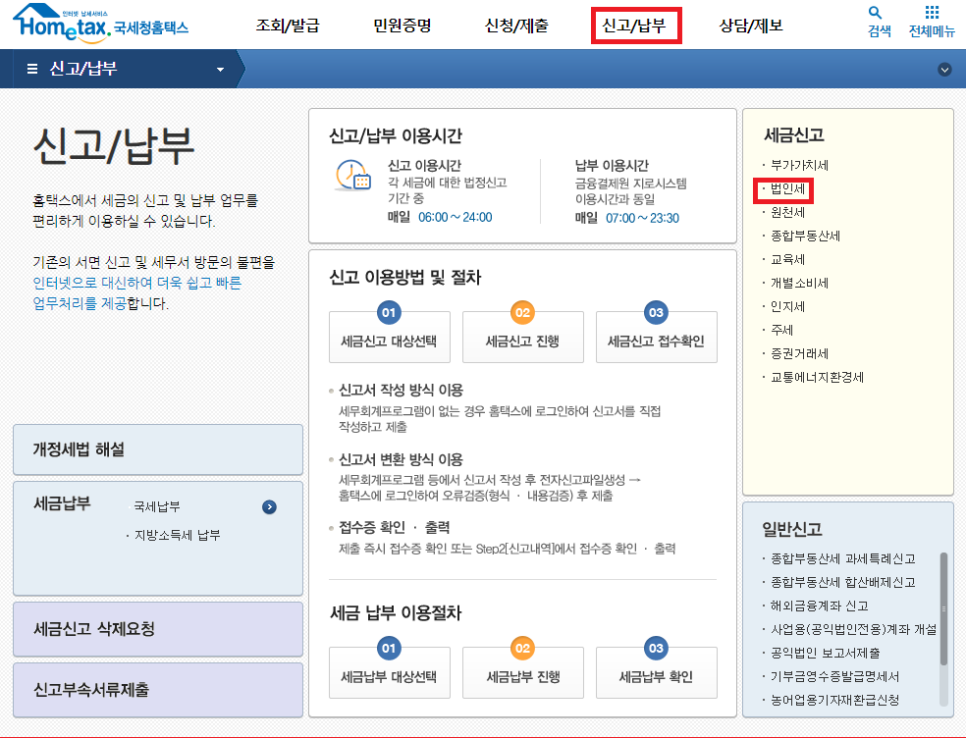Select 개별소비세 under 세금신고
The height and width of the screenshot is (738, 966).
799,283
